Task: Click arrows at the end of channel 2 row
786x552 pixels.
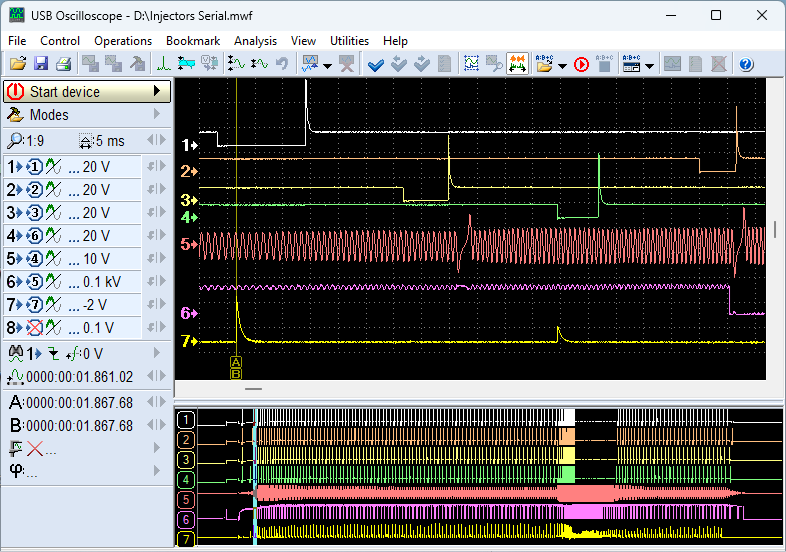Action: click(x=156, y=189)
